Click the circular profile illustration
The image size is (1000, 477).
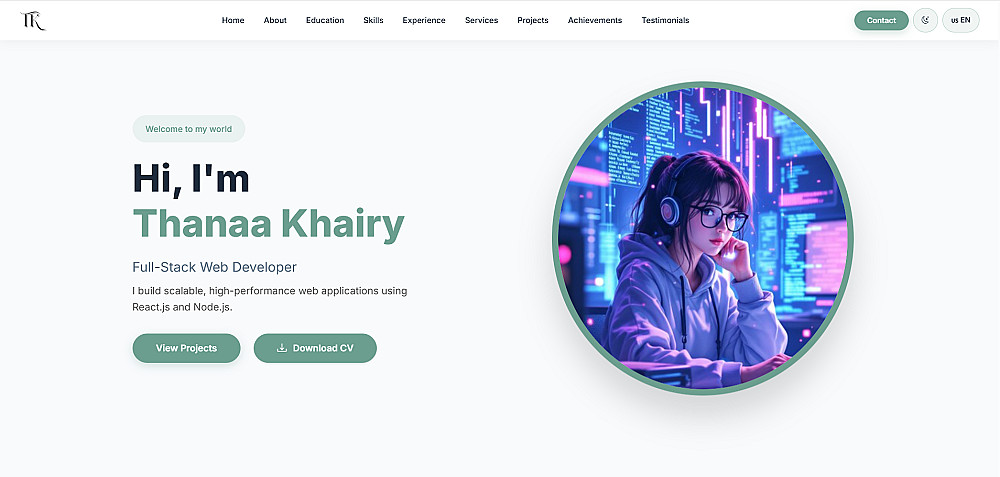702,238
